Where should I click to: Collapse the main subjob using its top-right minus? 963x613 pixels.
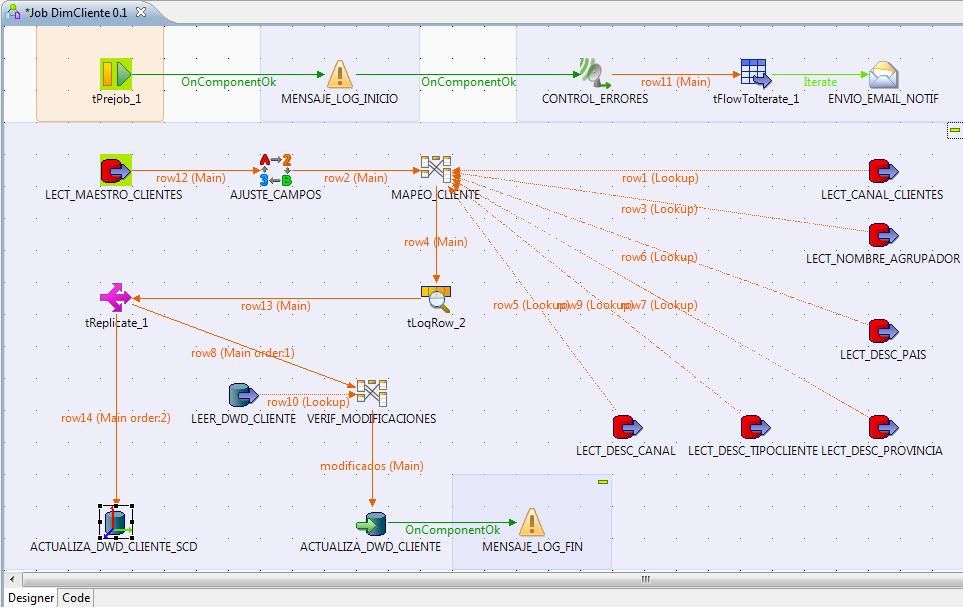coord(955,130)
